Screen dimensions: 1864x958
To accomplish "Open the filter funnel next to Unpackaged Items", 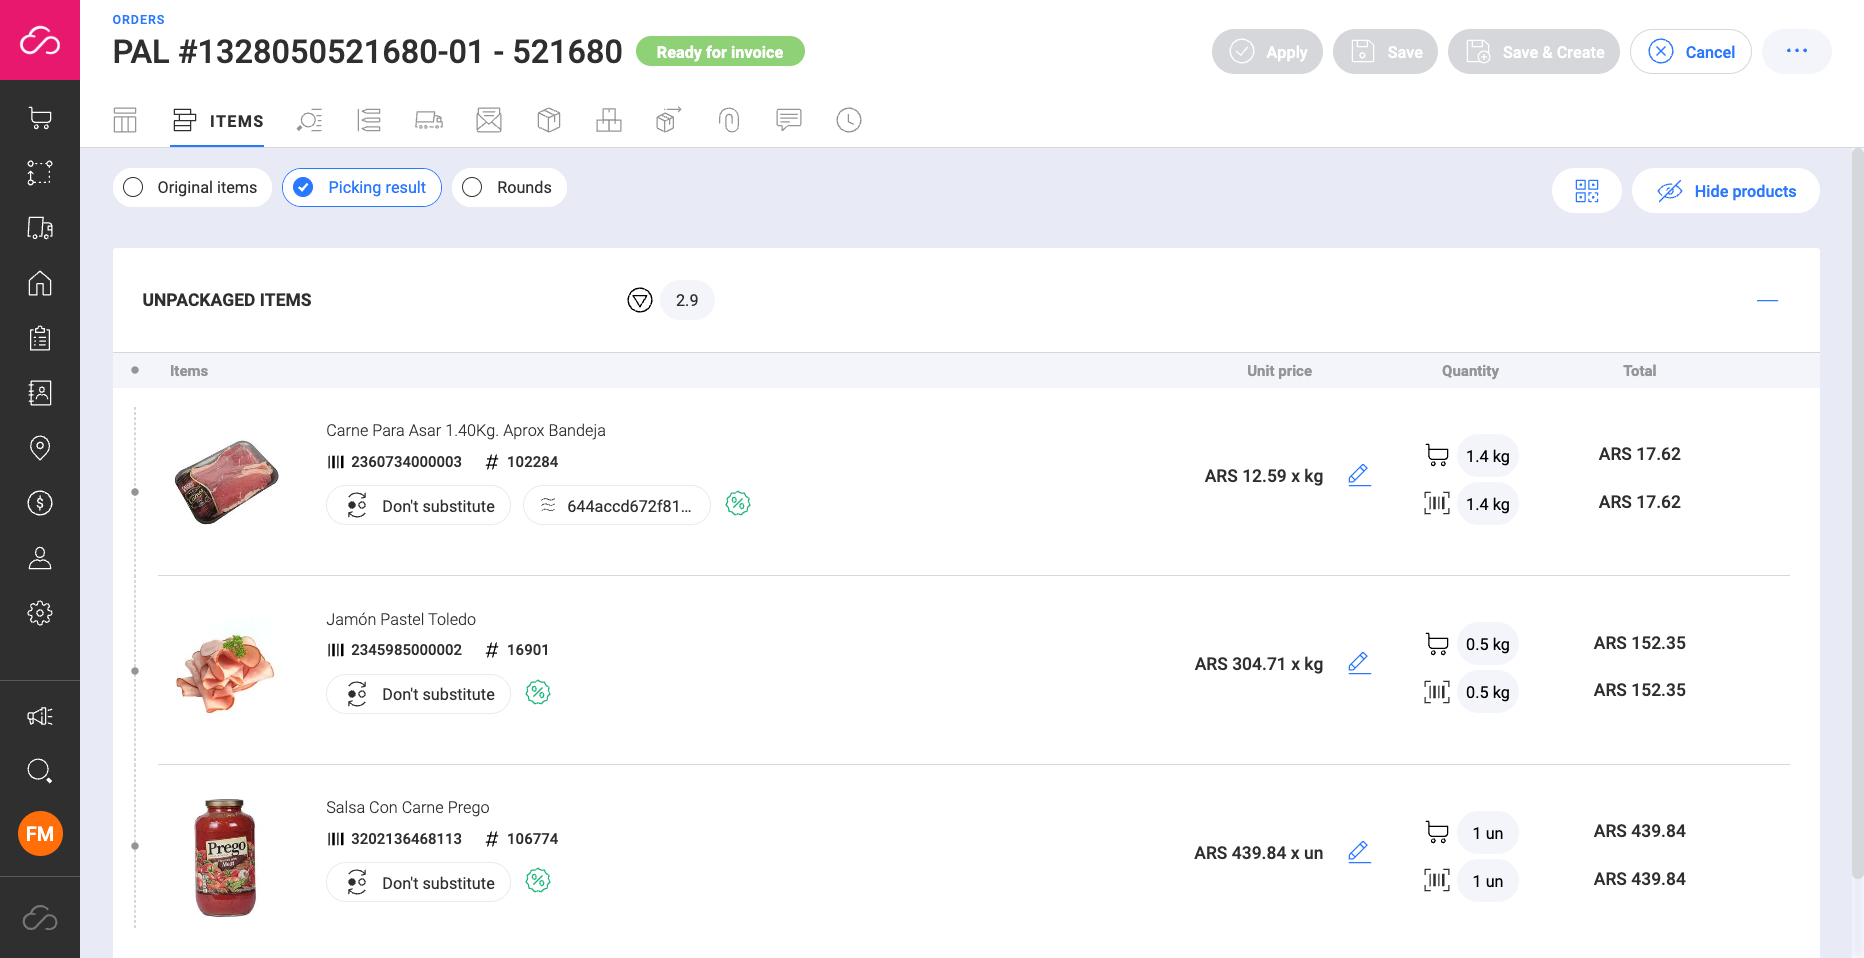I will [639, 300].
